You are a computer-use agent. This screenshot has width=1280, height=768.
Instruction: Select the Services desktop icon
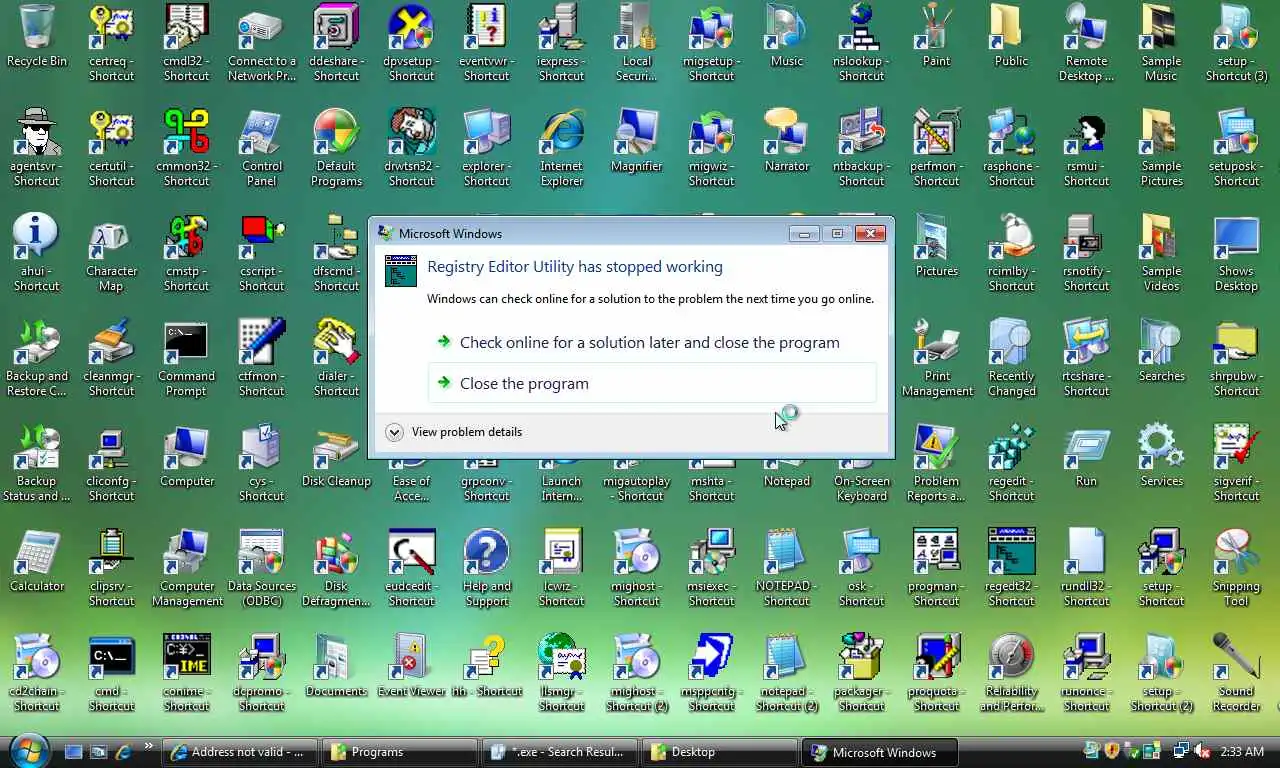coord(1161,456)
